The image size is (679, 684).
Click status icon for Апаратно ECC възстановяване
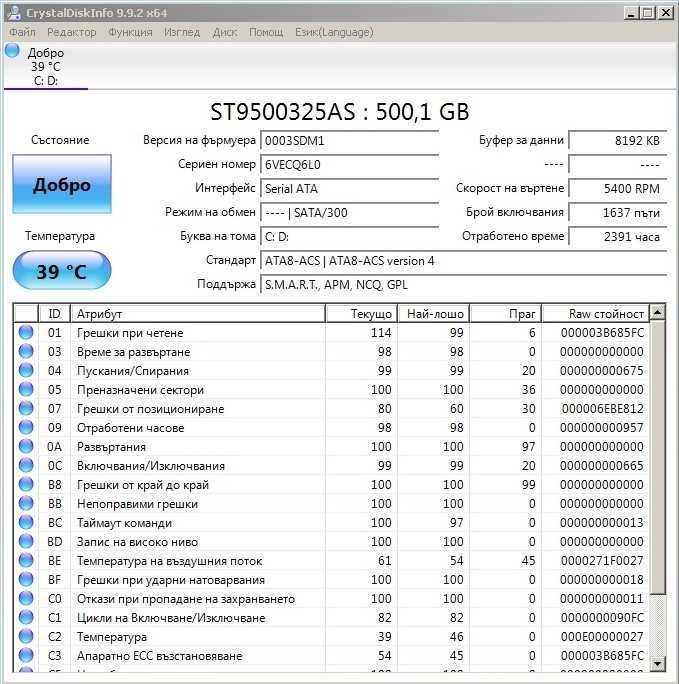pos(26,655)
